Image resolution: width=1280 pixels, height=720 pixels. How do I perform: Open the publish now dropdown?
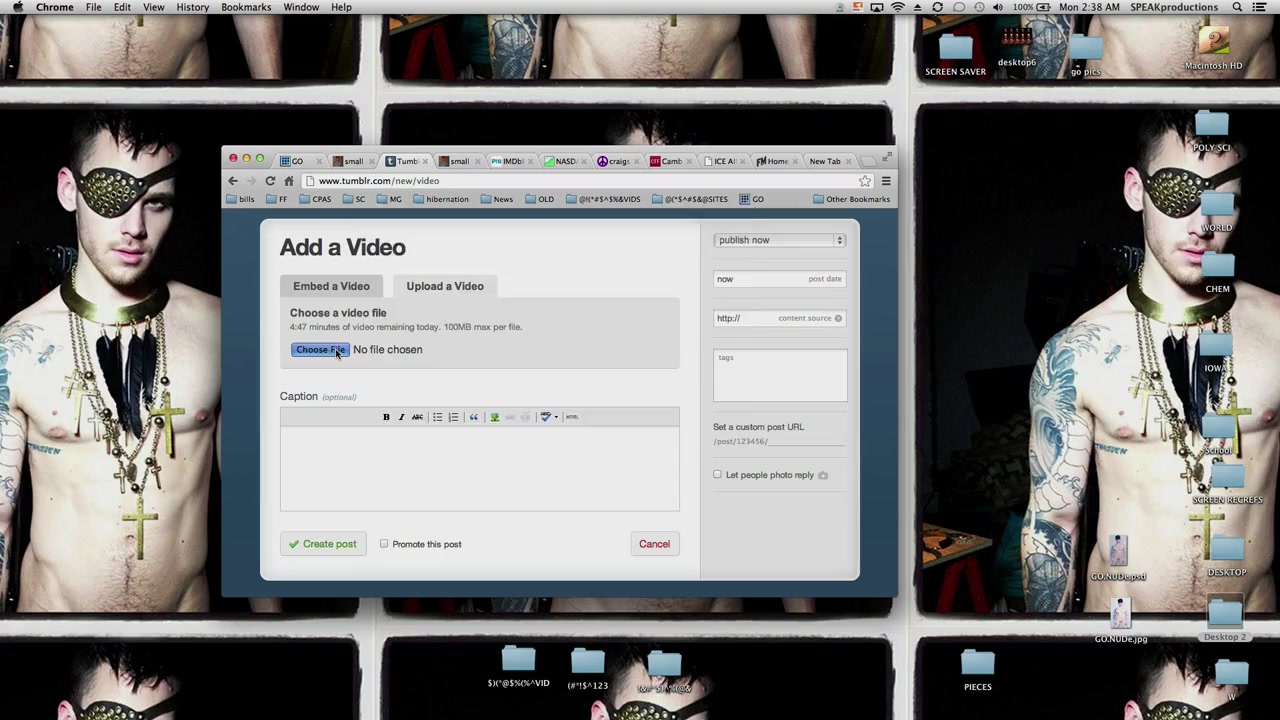point(779,240)
